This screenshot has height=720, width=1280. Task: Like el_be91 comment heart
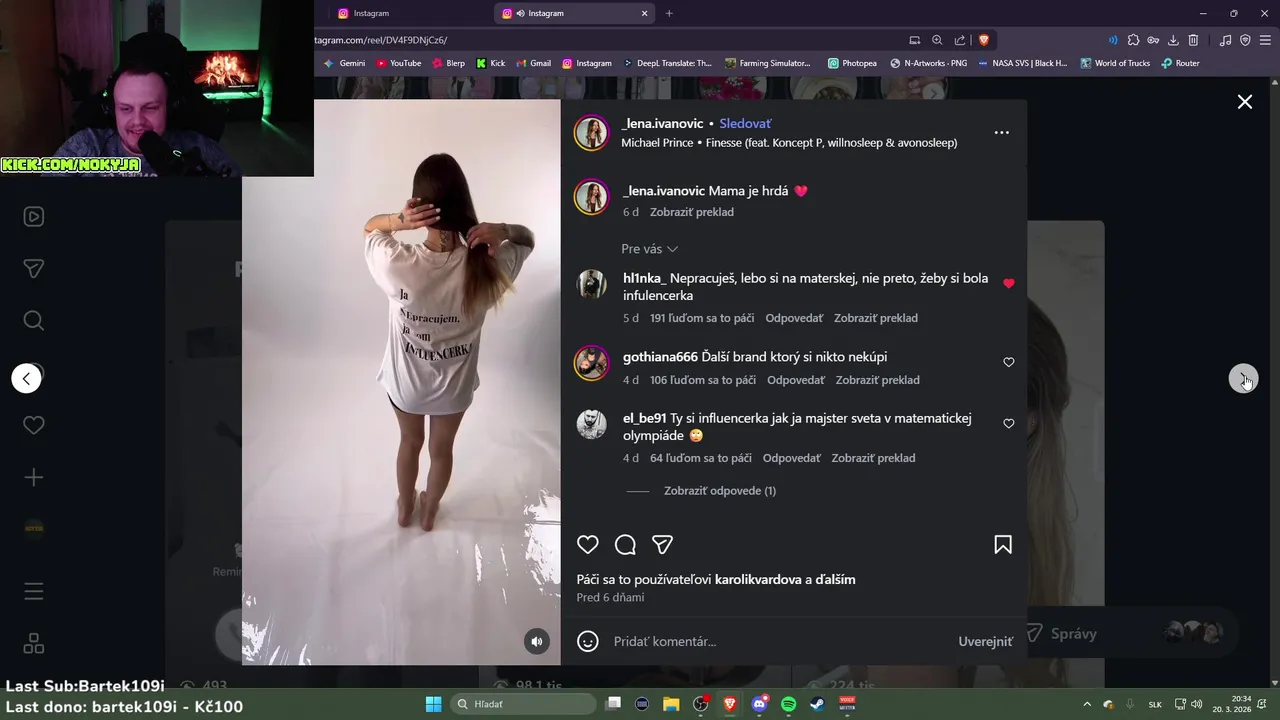pos(1008,424)
